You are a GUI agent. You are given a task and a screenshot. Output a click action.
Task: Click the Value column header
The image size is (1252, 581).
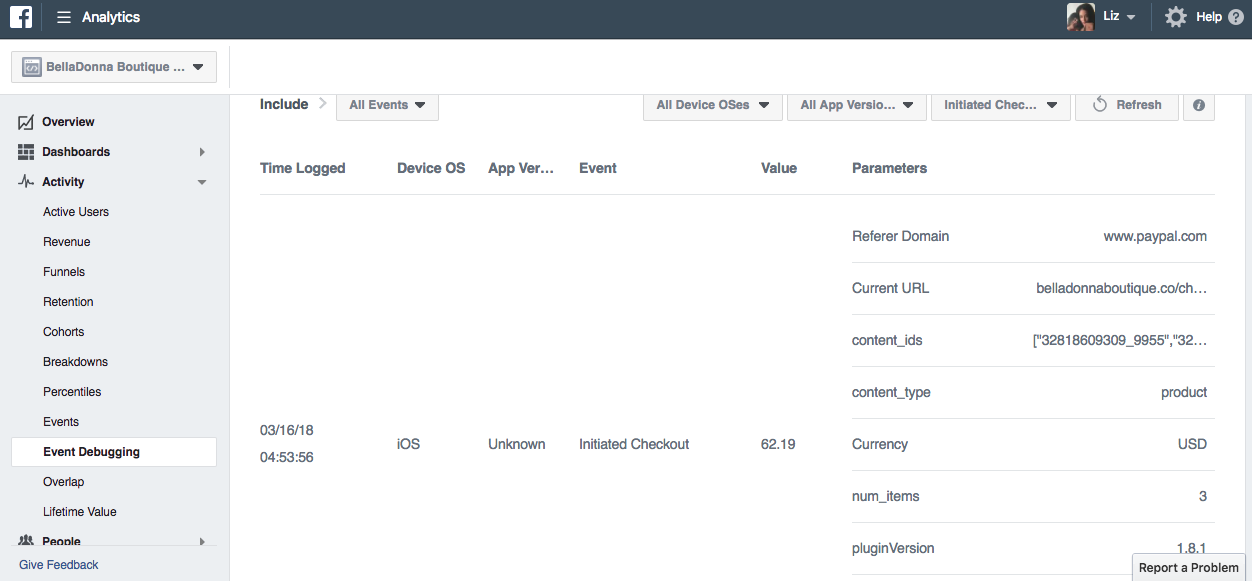[x=779, y=168]
